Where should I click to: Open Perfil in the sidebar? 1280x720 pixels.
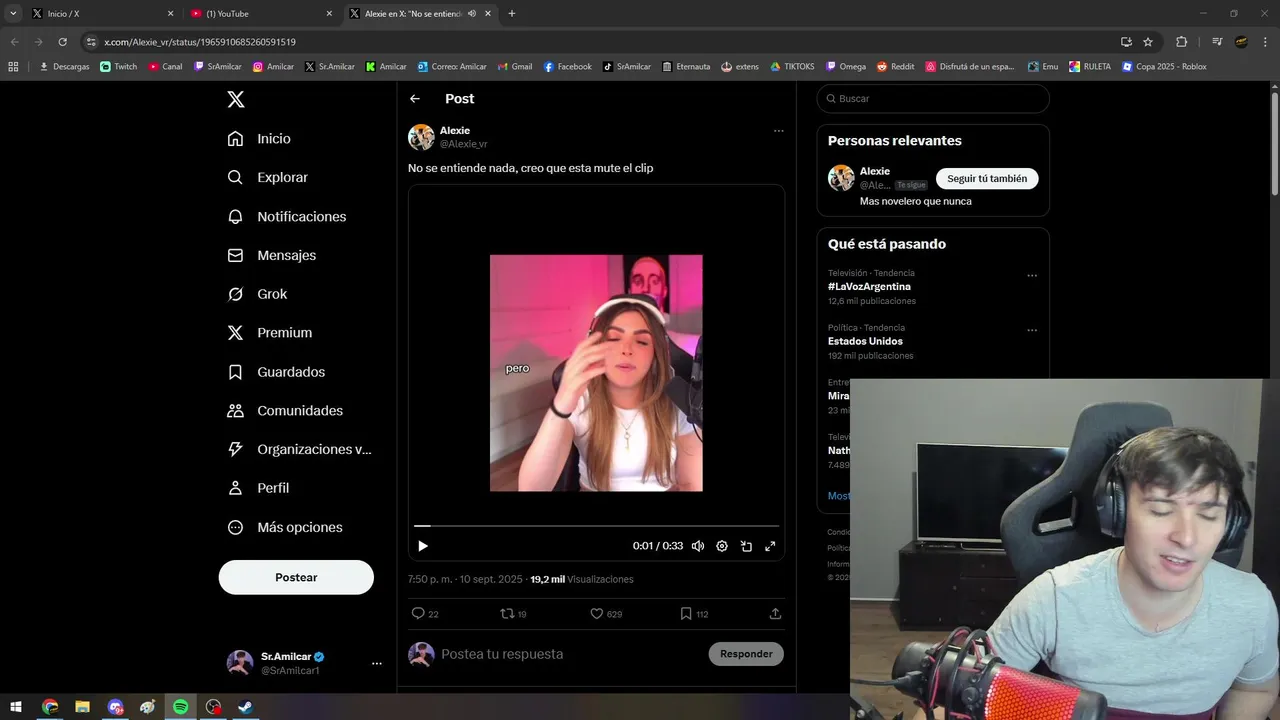[259, 488]
